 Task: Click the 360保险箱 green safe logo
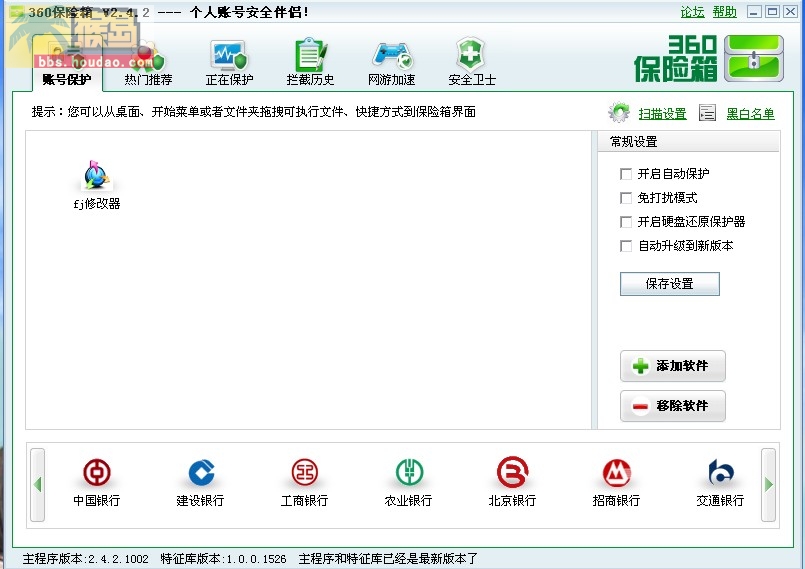(754, 59)
